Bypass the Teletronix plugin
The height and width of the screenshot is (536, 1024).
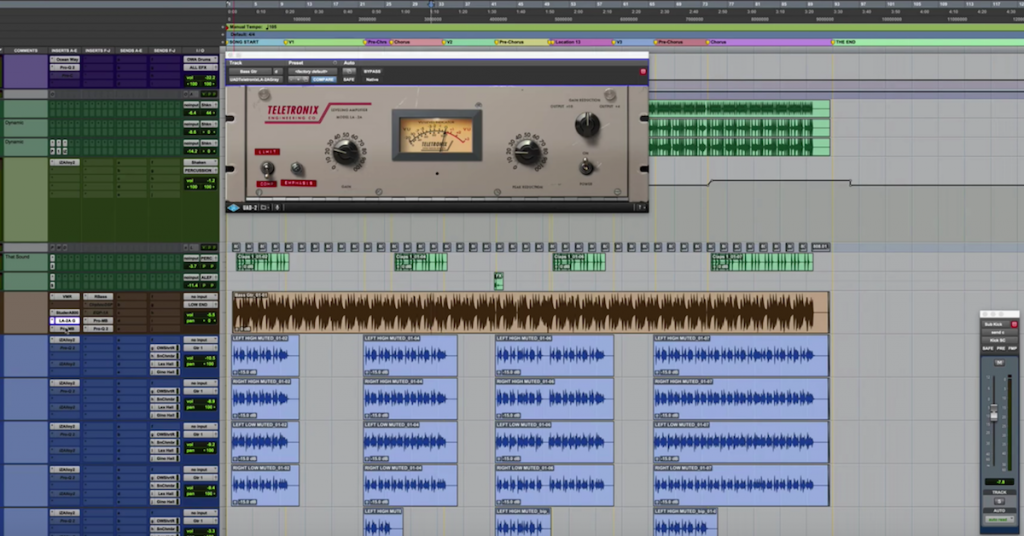[x=372, y=71]
